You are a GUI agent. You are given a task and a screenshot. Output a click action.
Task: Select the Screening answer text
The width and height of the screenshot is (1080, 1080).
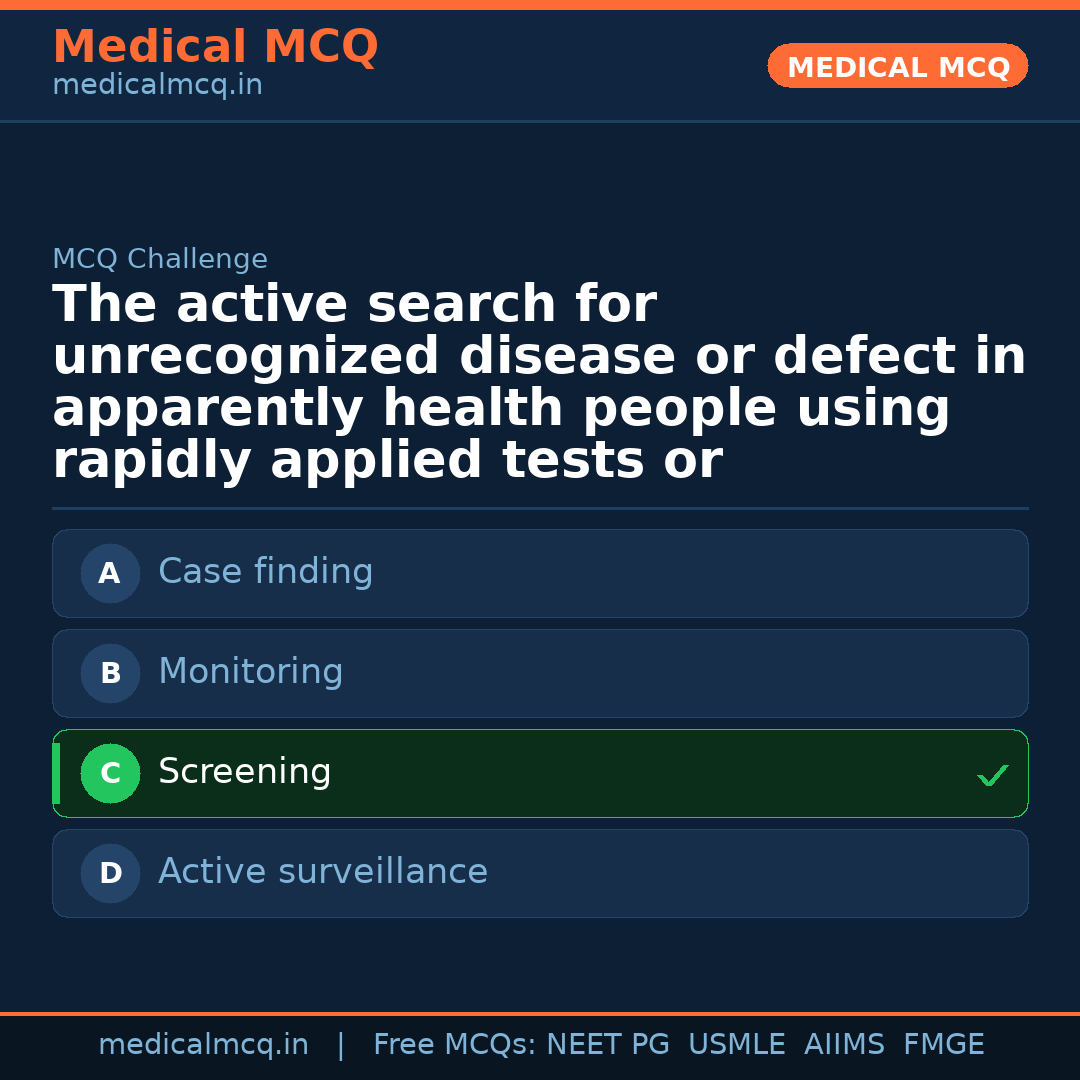coord(244,772)
